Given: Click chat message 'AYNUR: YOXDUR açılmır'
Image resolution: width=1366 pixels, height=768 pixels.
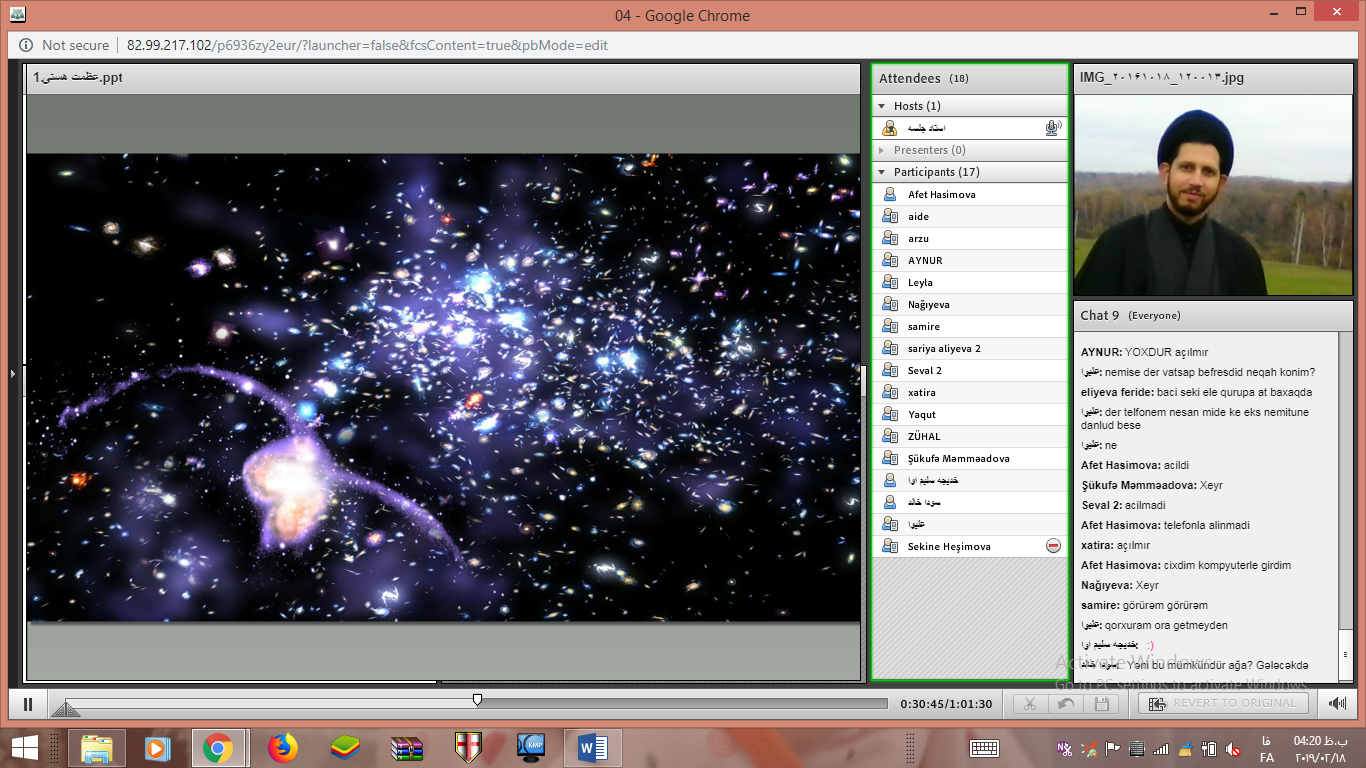Looking at the screenshot, I should (x=1144, y=352).
